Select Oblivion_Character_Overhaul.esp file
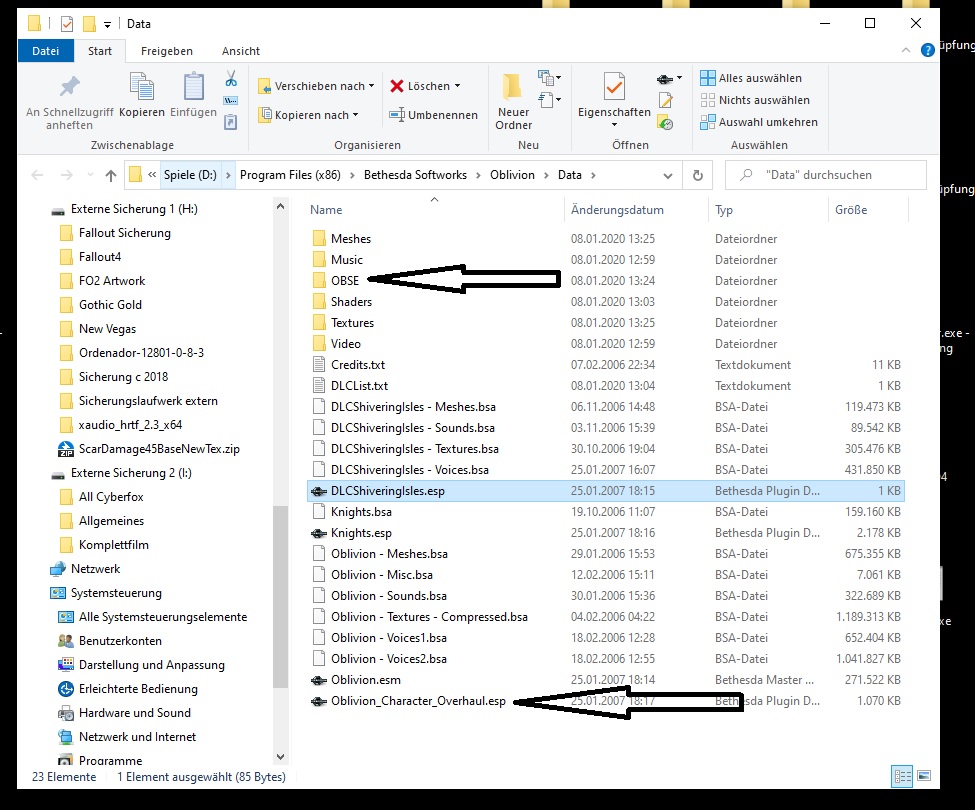Screen dimensions: 975x810 coord(418,701)
